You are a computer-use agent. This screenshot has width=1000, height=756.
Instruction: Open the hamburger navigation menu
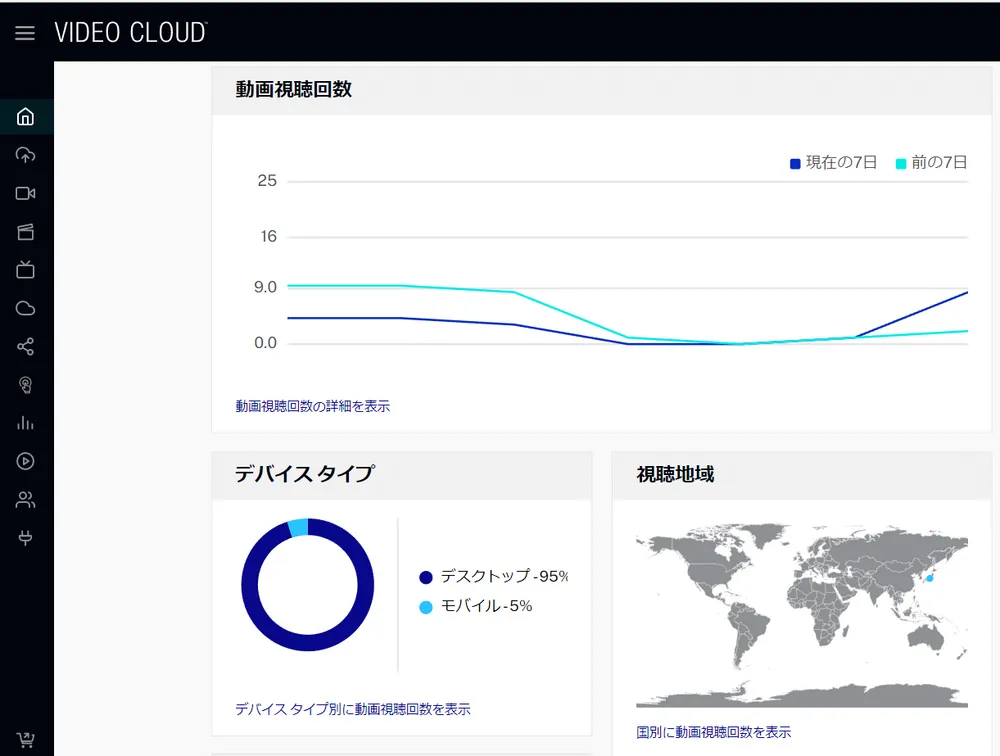coord(24,31)
